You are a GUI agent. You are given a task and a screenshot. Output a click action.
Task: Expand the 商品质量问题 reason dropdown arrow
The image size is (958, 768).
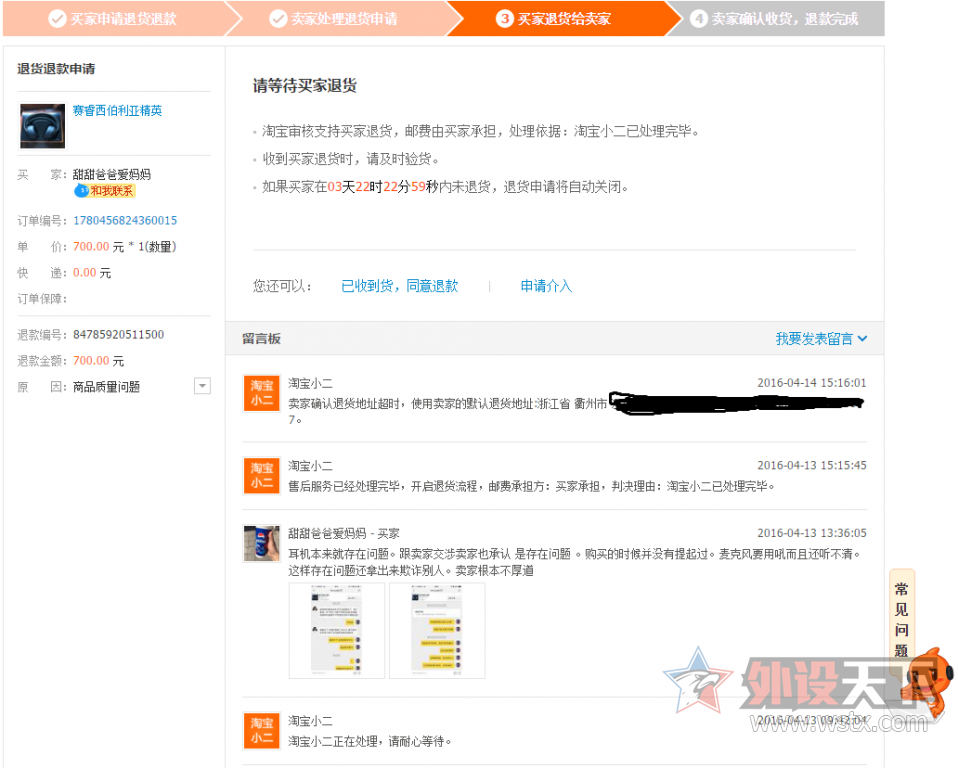point(202,386)
